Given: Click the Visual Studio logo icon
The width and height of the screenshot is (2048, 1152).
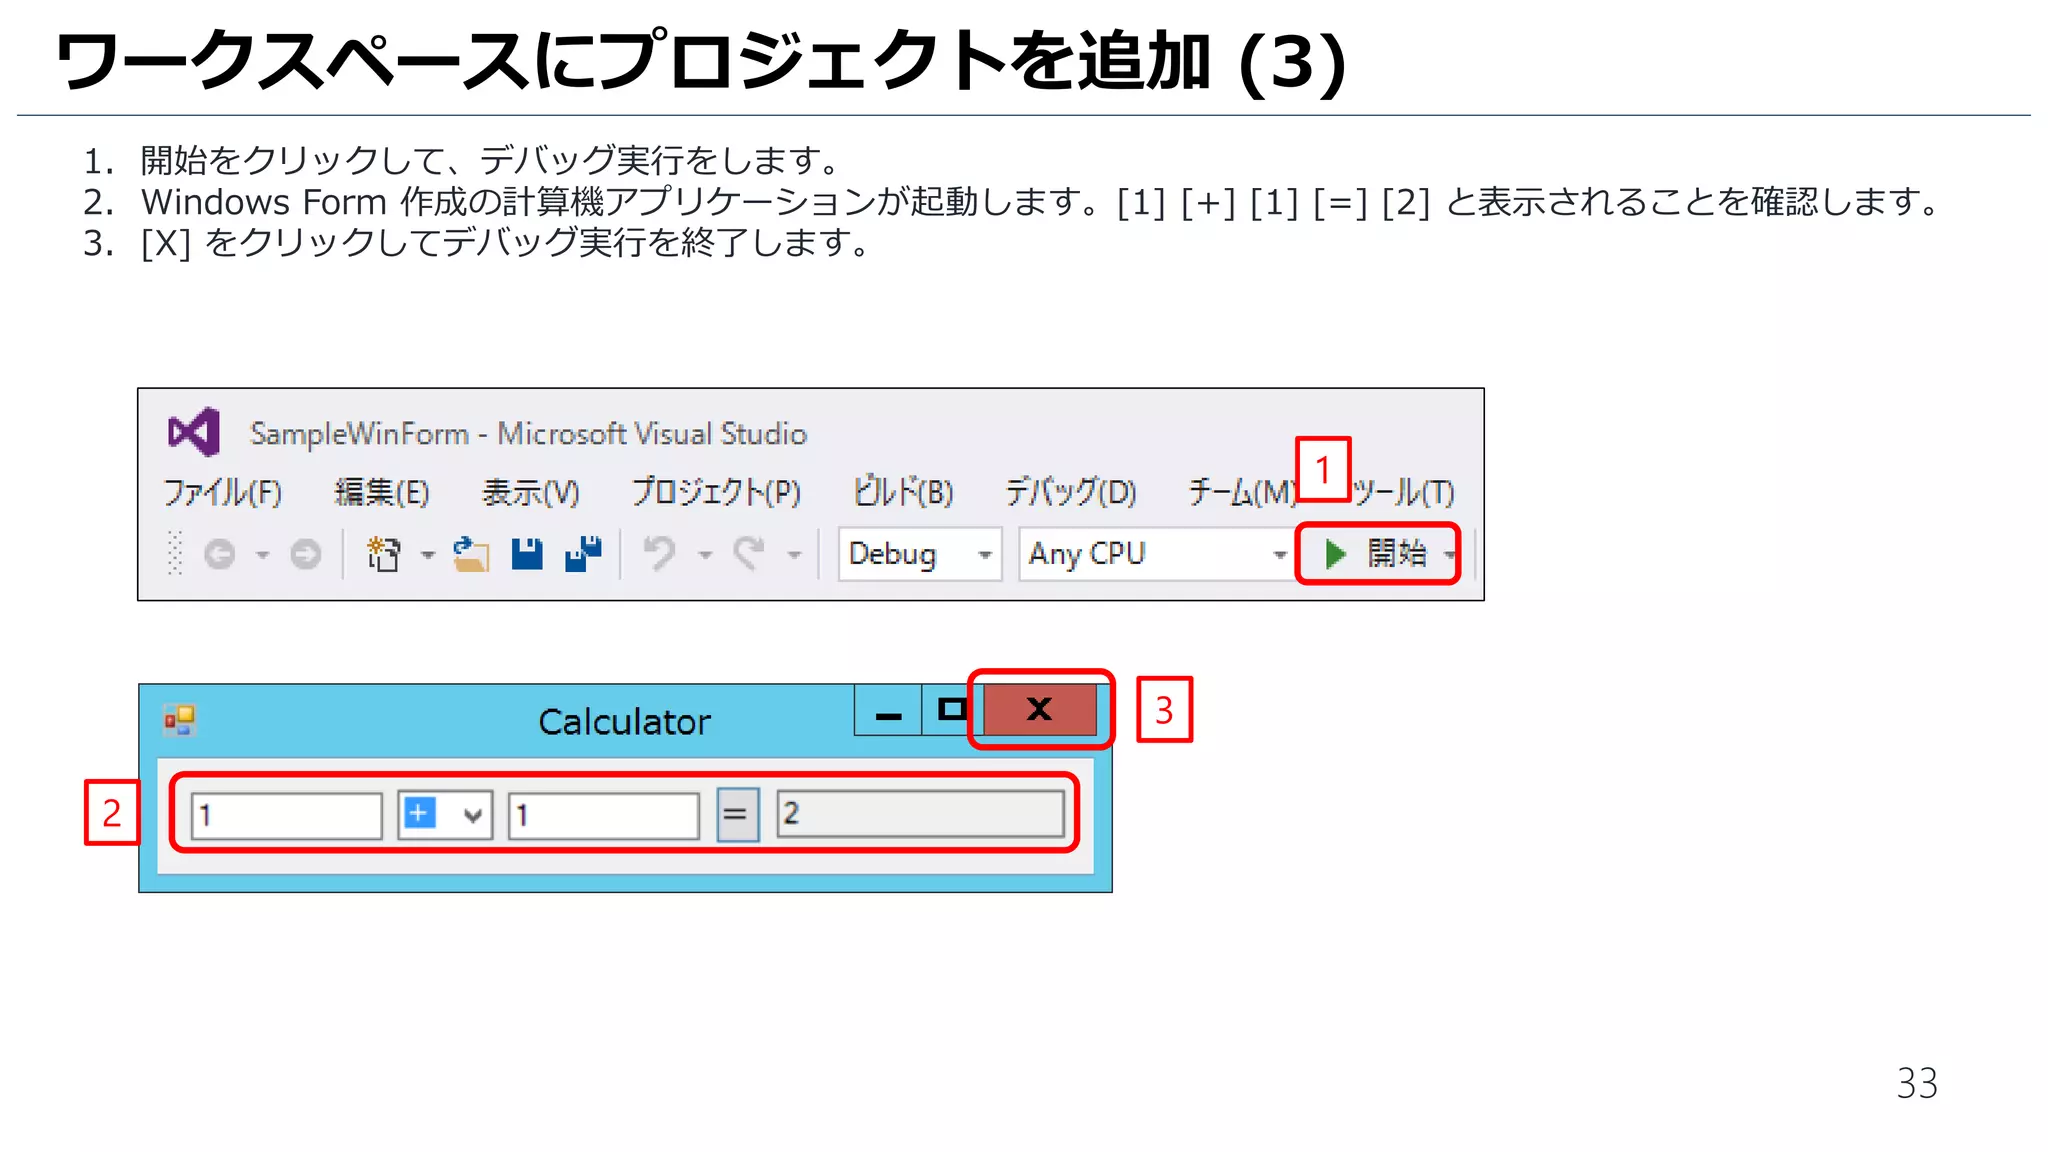Looking at the screenshot, I should point(194,432).
